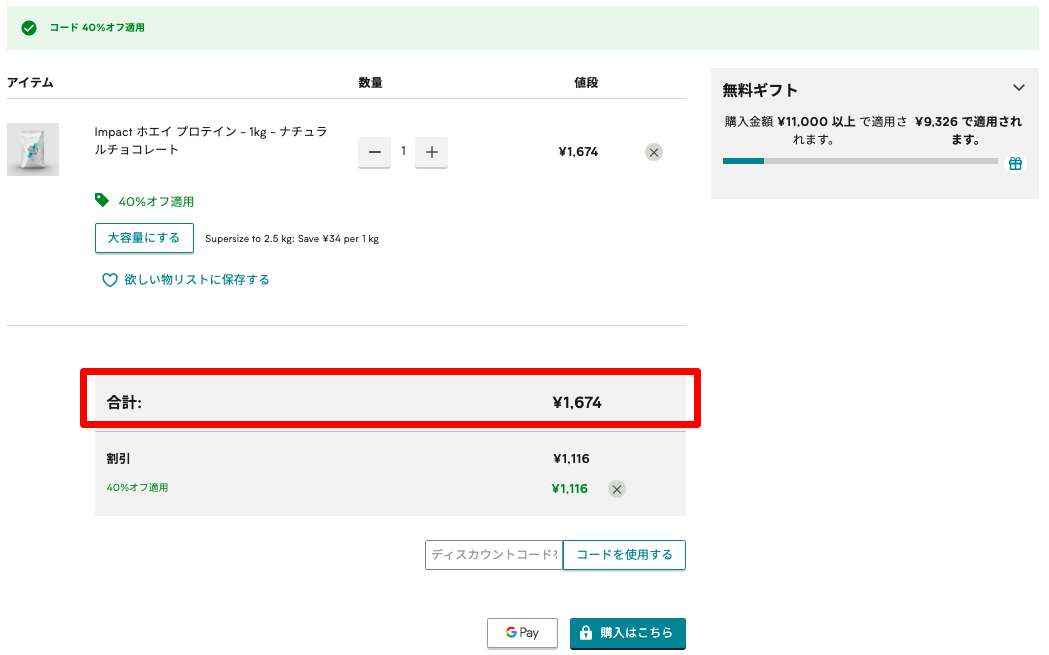Open the protein product thumbnail image
The width and height of the screenshot is (1049, 655).
click(33, 149)
